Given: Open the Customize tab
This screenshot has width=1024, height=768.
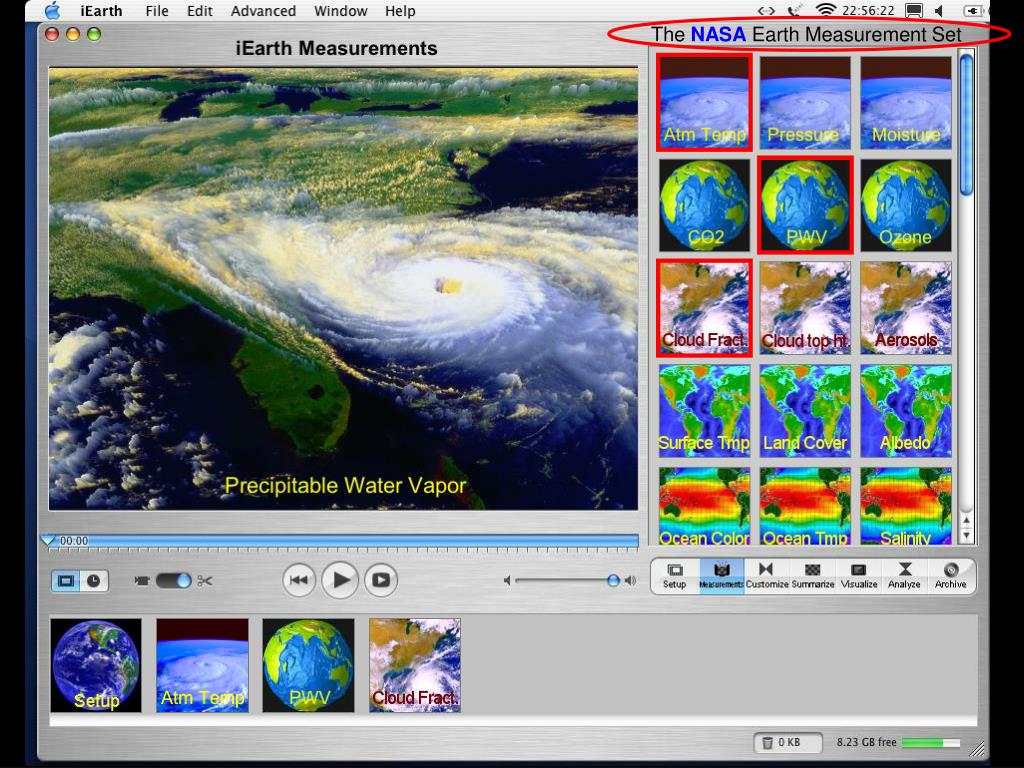Looking at the screenshot, I should [767, 576].
